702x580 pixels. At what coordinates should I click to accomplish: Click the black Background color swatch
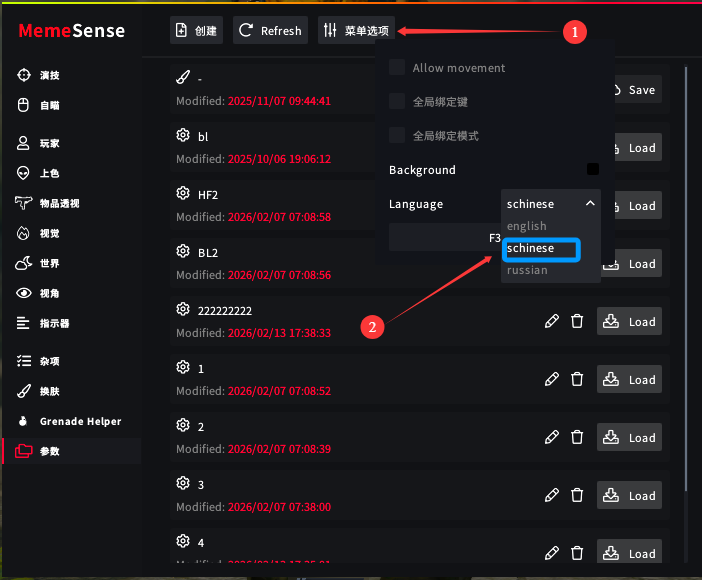point(593,170)
